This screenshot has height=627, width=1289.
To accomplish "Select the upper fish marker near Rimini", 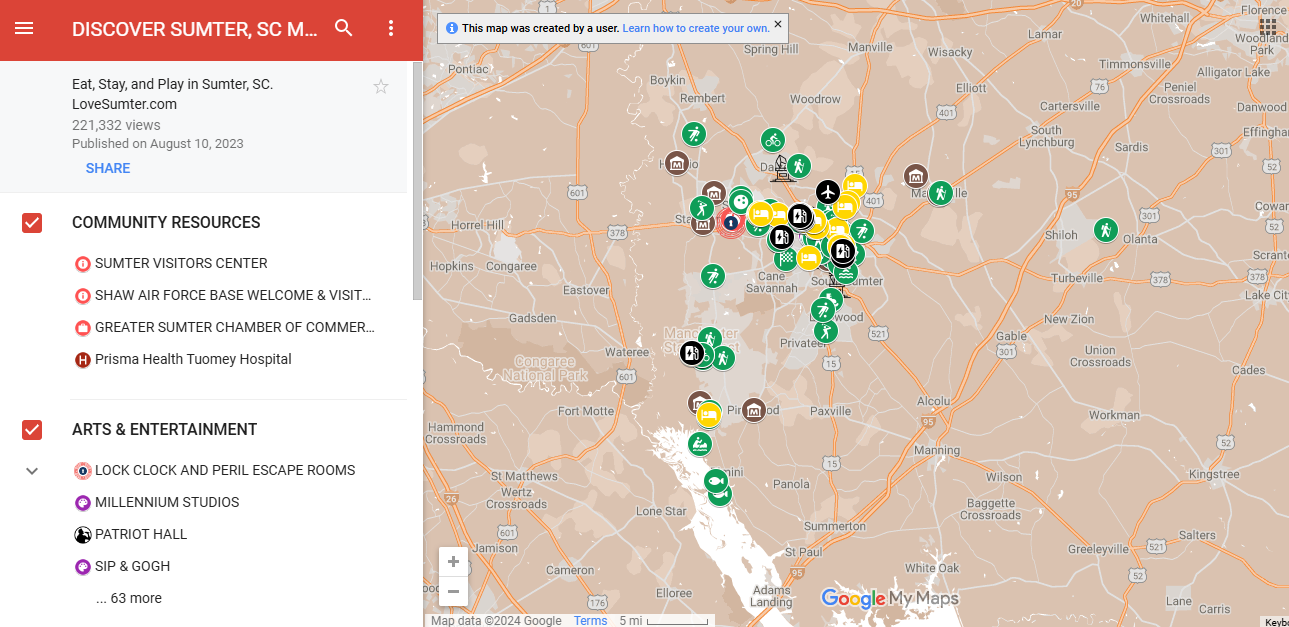I will click(x=716, y=482).
